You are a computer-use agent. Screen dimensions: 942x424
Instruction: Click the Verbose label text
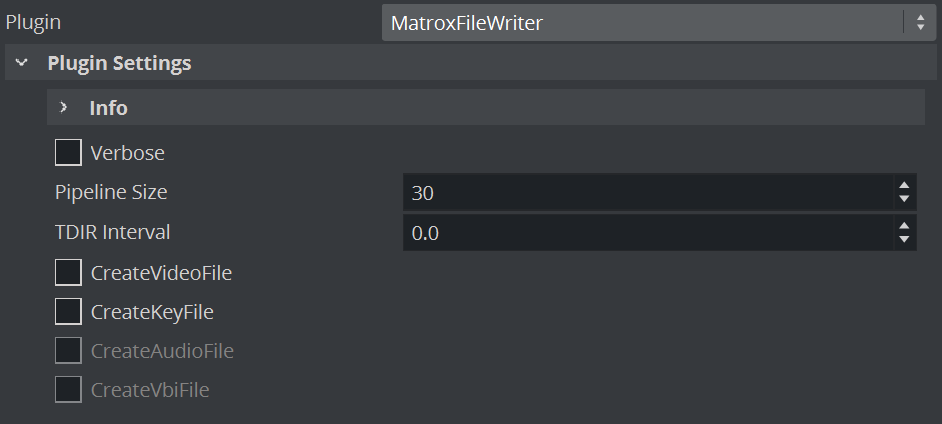tap(127, 154)
